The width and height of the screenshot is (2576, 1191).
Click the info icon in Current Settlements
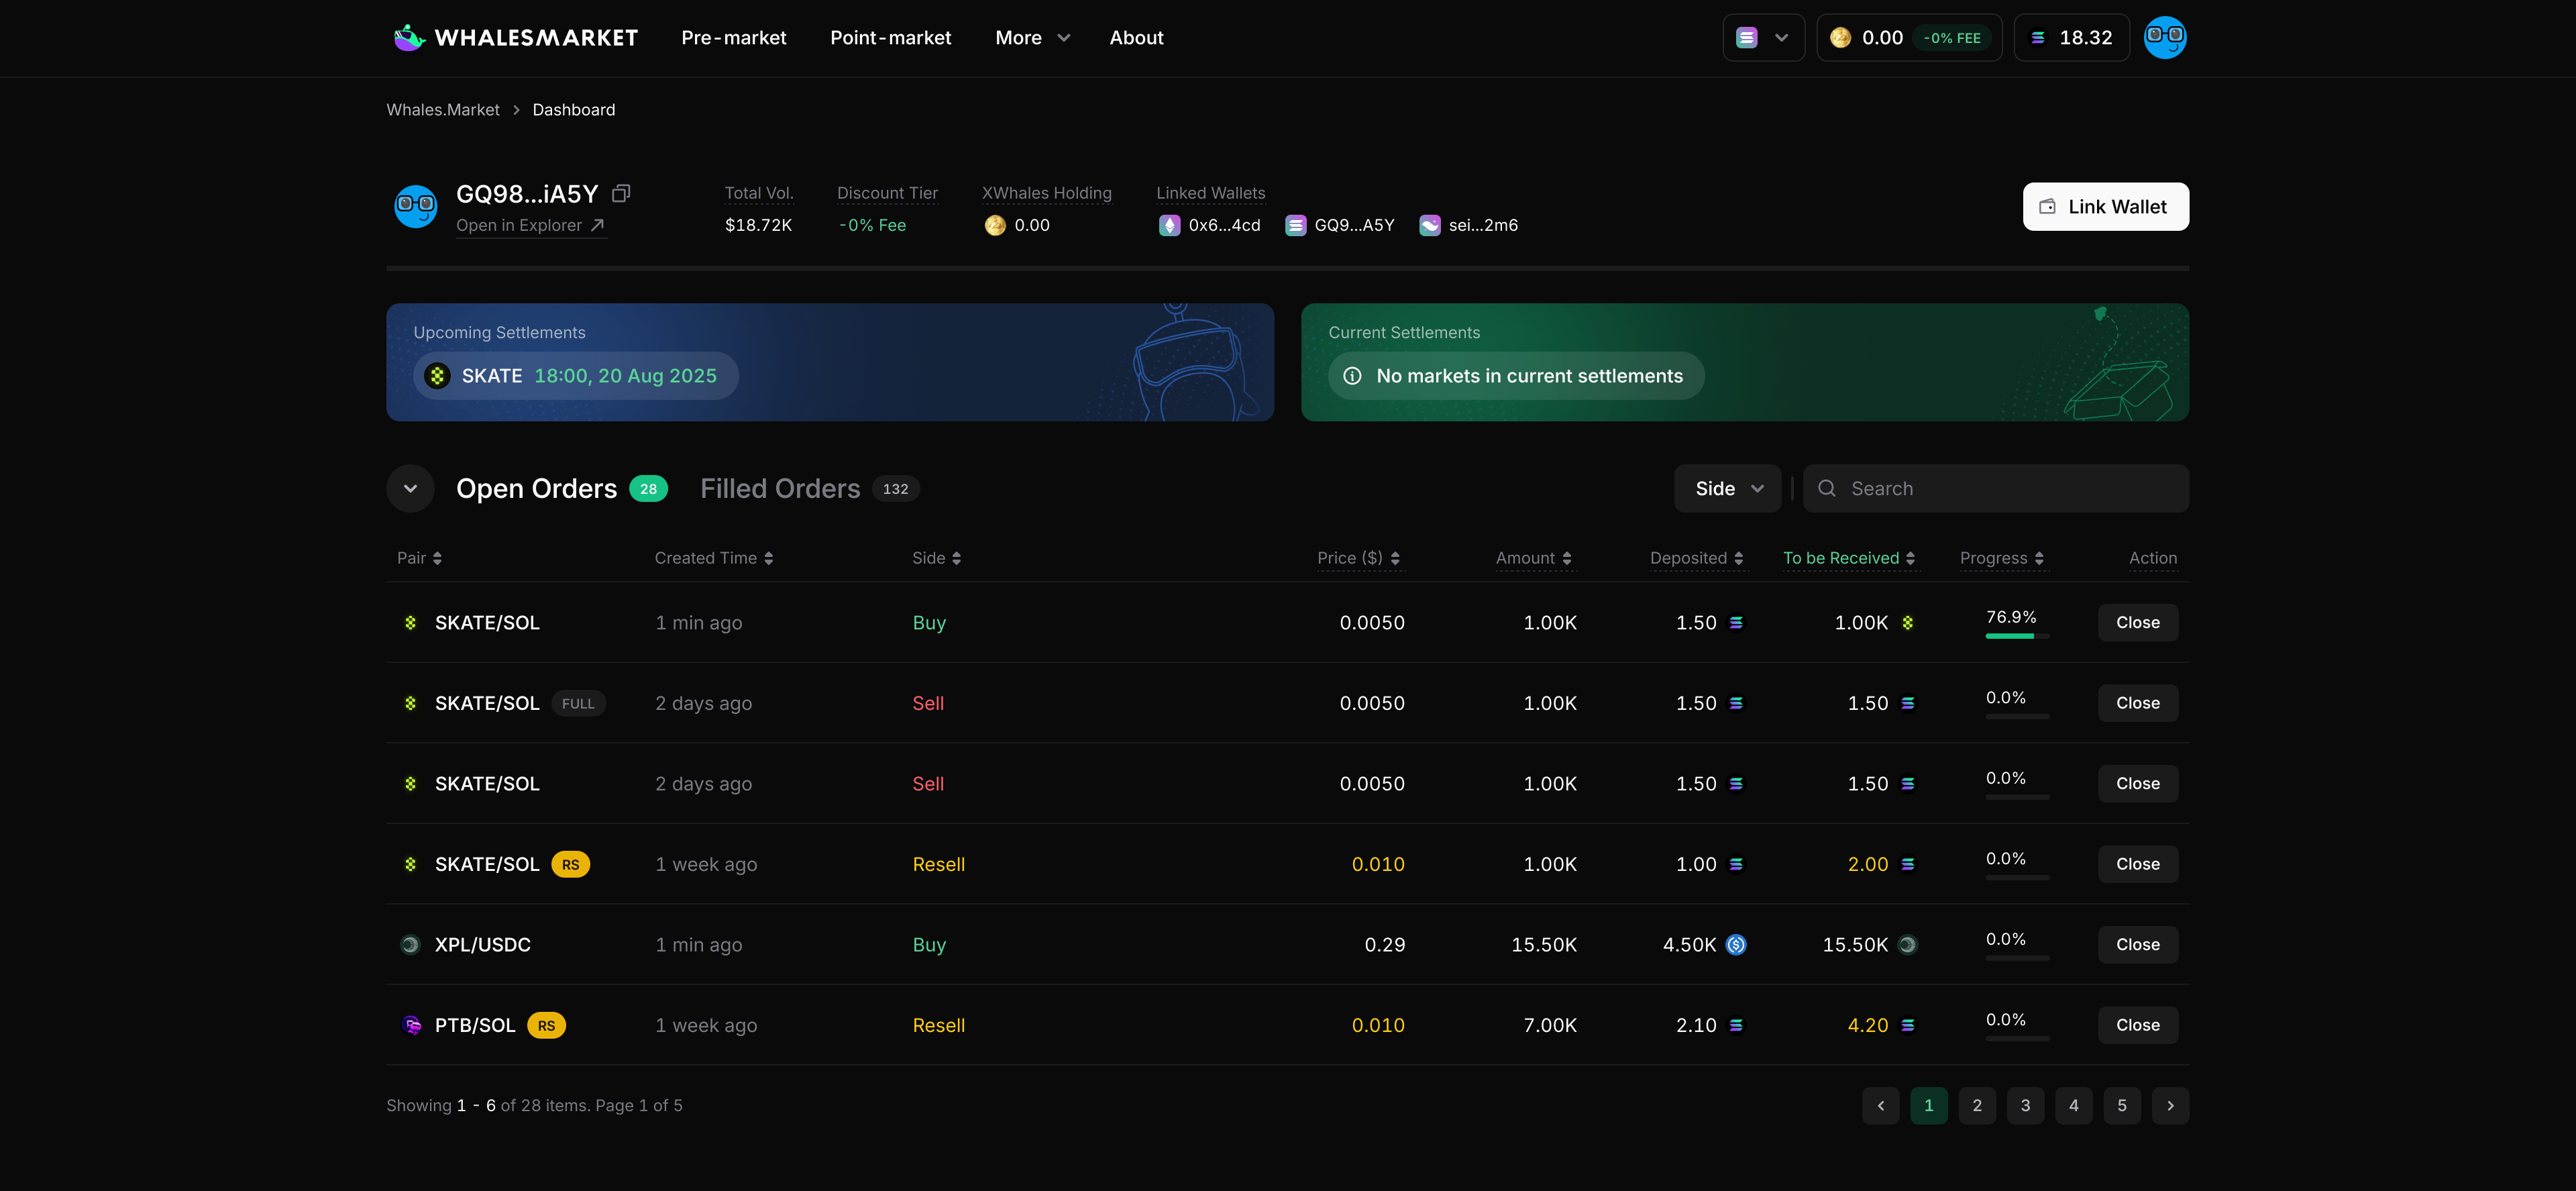point(1352,376)
